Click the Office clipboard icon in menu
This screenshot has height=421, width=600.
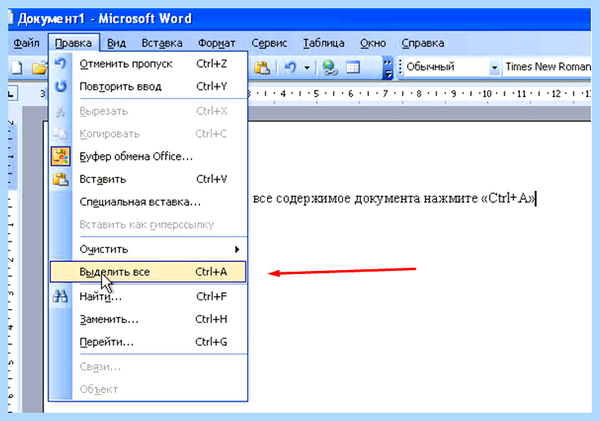60,157
